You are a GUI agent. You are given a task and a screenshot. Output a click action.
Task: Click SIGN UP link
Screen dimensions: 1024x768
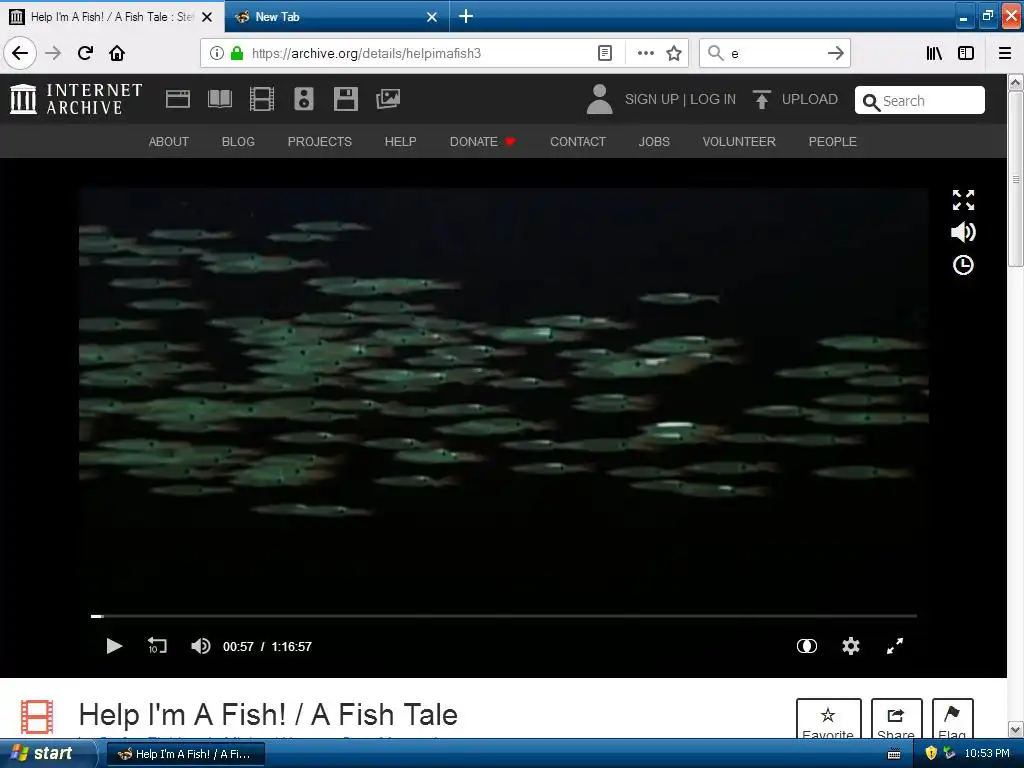652,99
